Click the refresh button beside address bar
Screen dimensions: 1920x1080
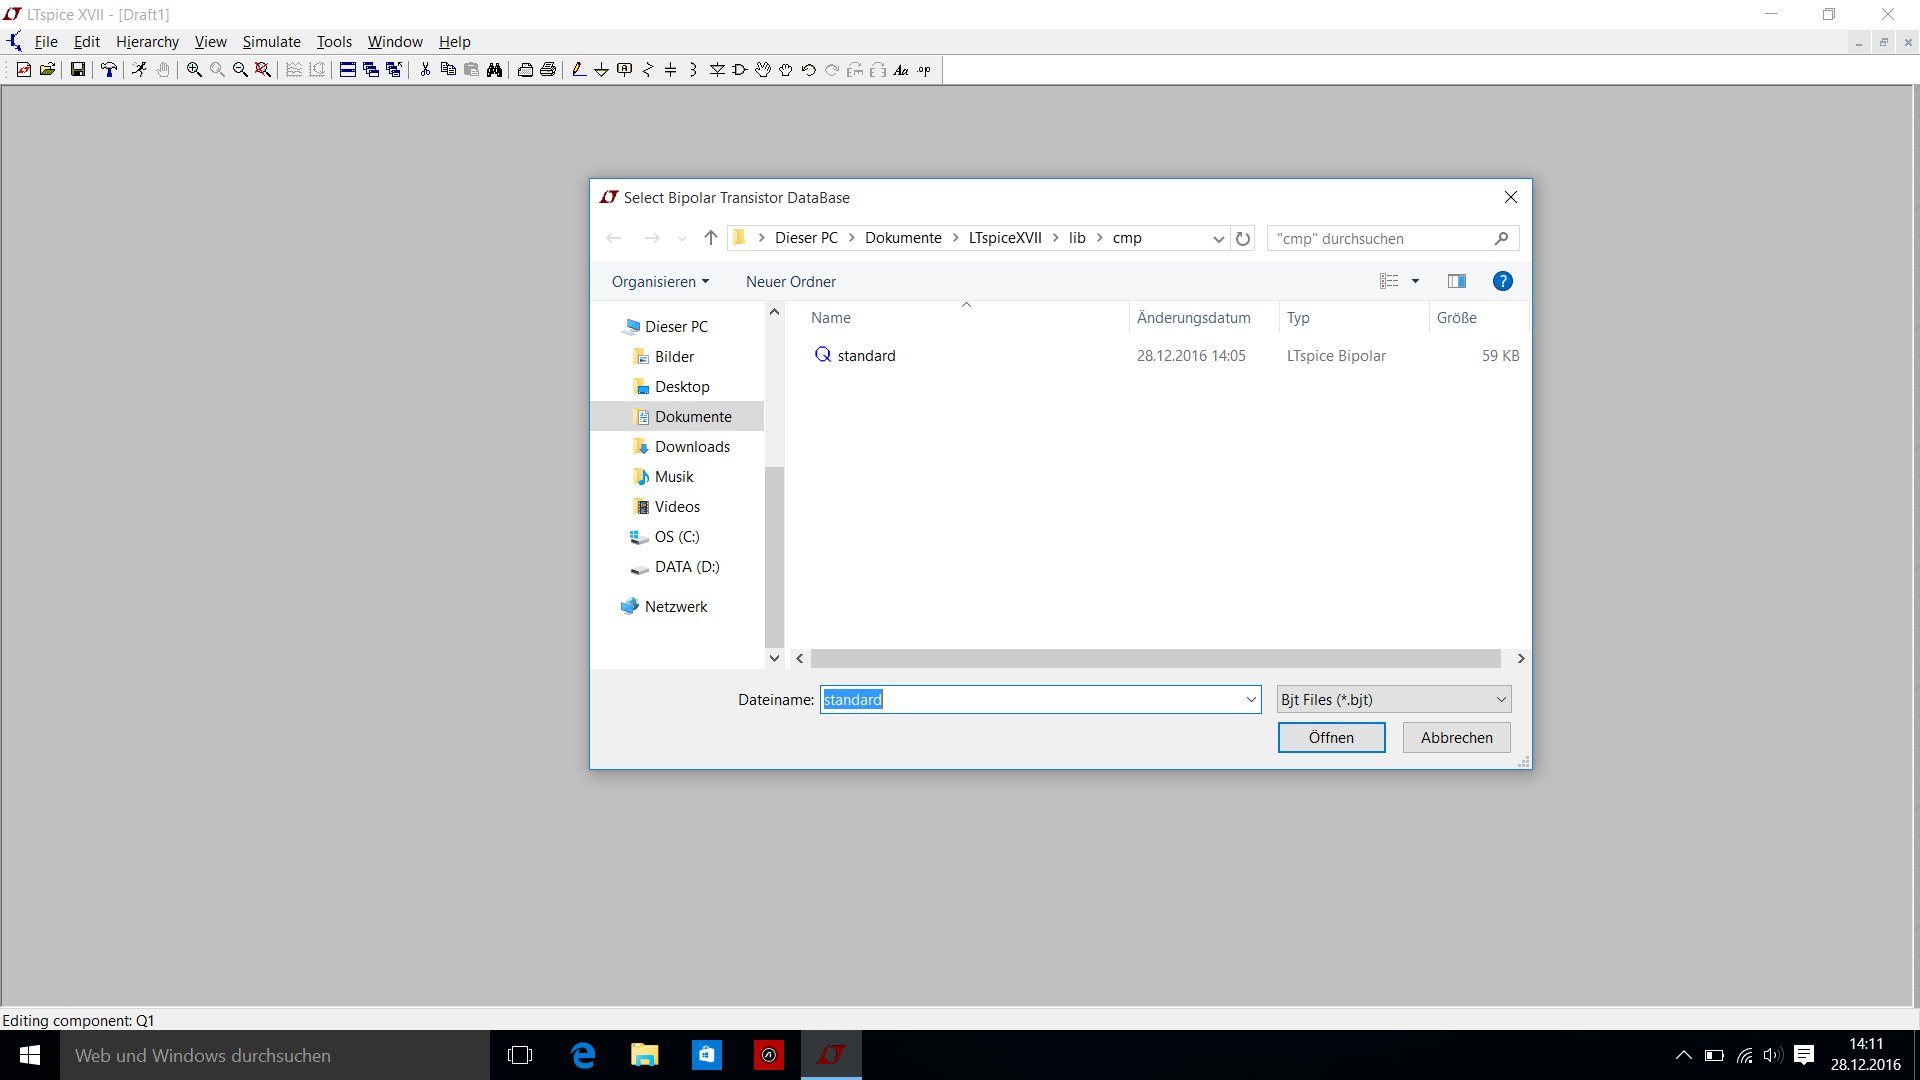1243,238
